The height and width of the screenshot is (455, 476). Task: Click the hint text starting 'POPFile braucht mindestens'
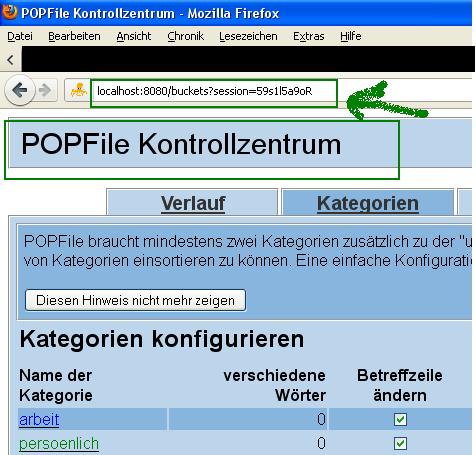248,251
